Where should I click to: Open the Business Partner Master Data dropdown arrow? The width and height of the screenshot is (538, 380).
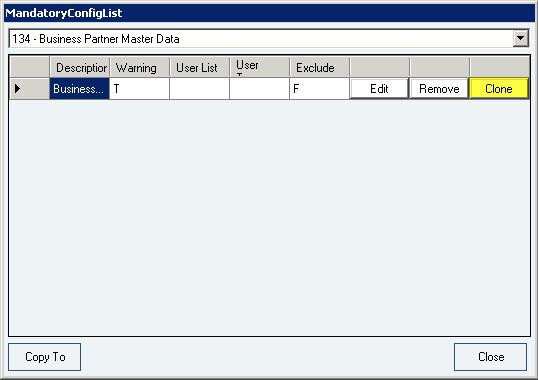point(521,38)
